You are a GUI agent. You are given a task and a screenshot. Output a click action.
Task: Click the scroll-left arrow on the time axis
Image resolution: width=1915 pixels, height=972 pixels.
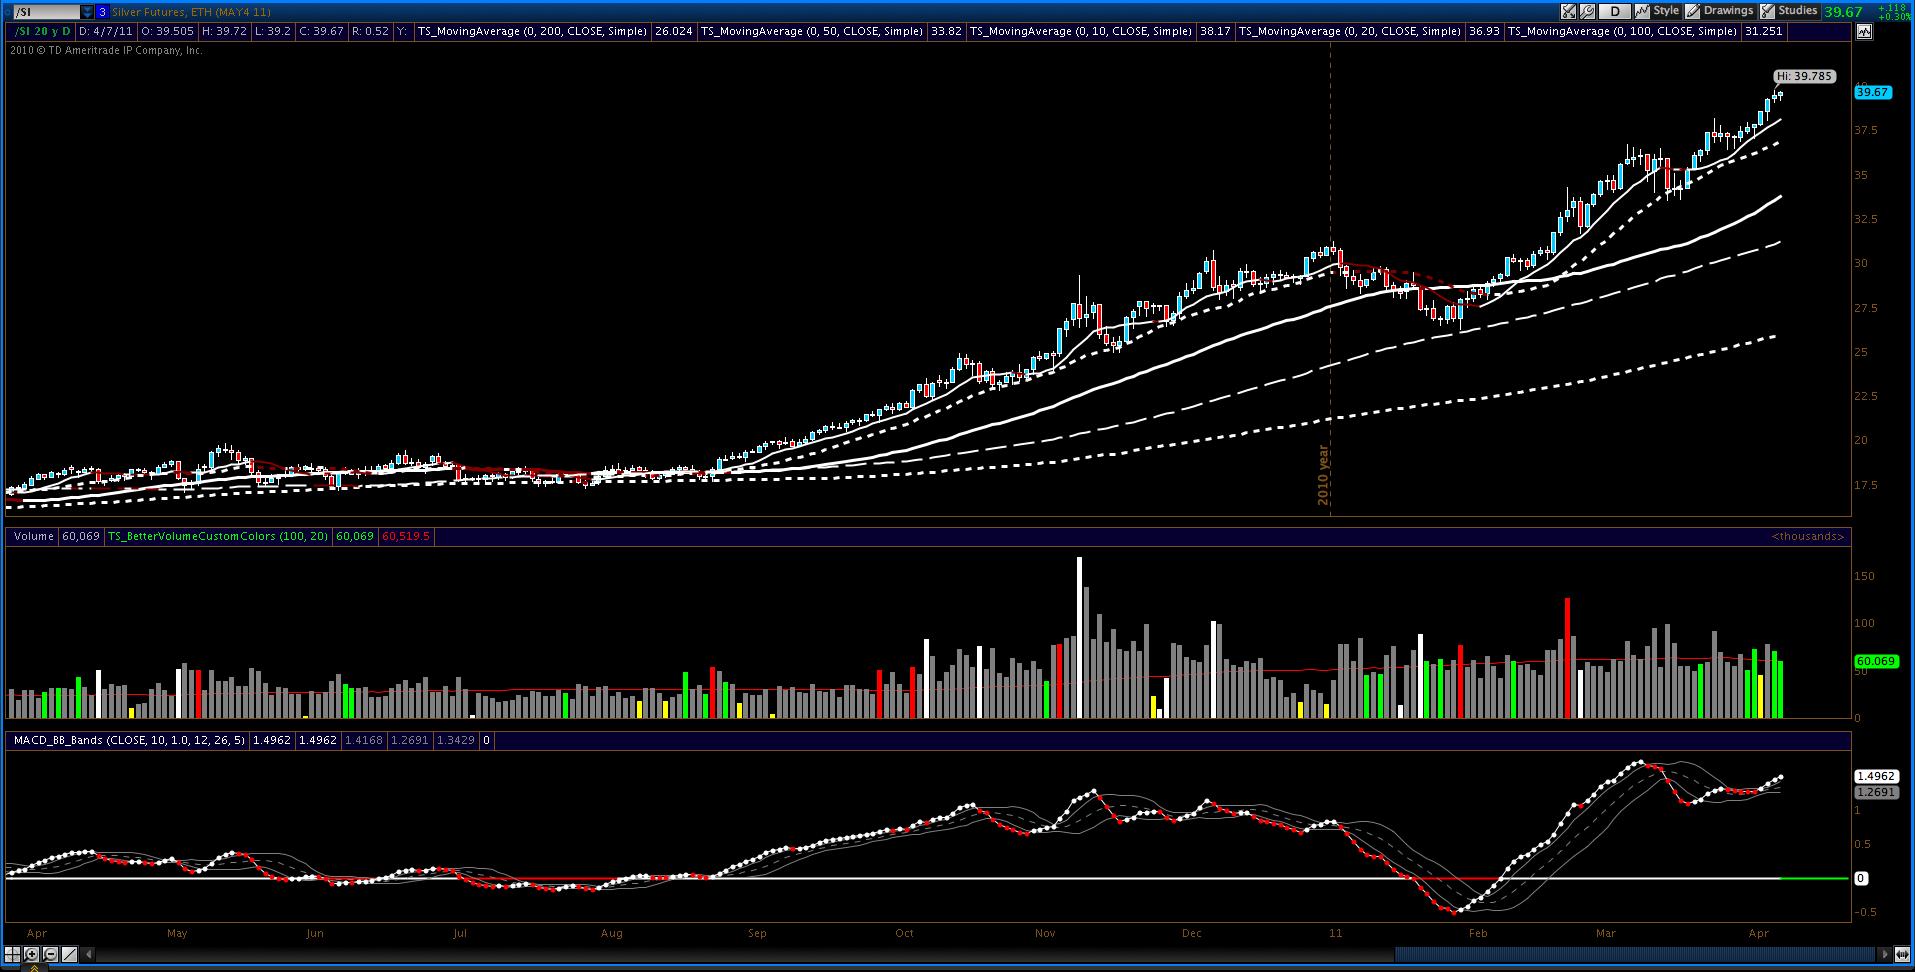90,954
